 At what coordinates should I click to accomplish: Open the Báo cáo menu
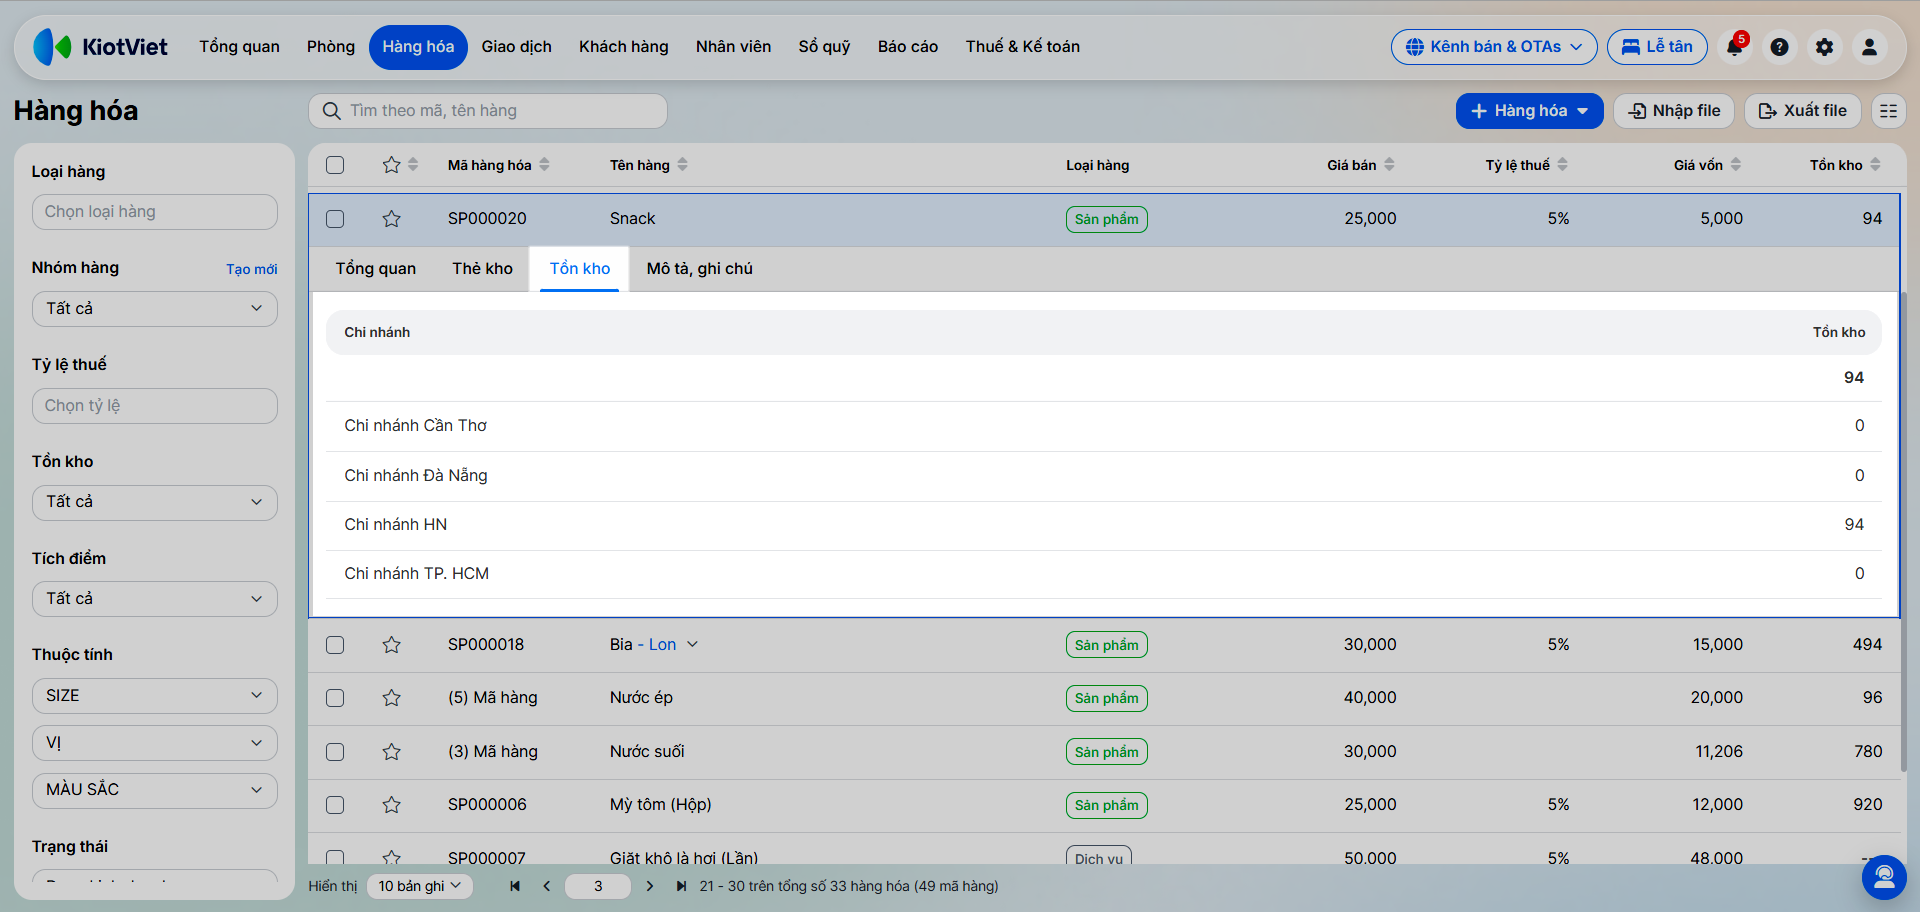coord(908,47)
